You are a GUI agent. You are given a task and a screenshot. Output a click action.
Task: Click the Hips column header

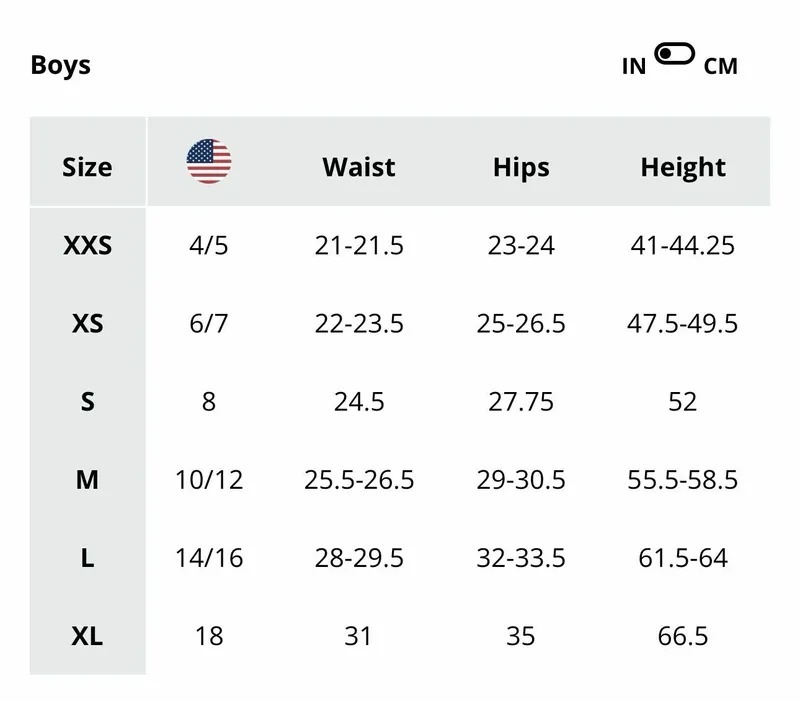(521, 167)
